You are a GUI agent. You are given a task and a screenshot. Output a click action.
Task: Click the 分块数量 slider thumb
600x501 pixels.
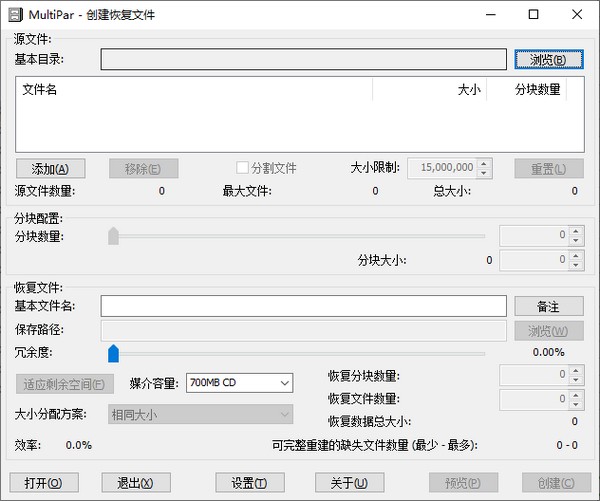[113, 236]
